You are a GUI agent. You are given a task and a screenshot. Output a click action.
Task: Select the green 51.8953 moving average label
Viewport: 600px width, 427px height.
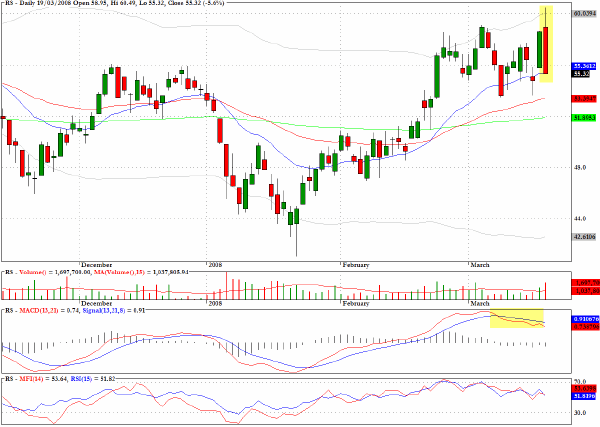click(x=585, y=117)
